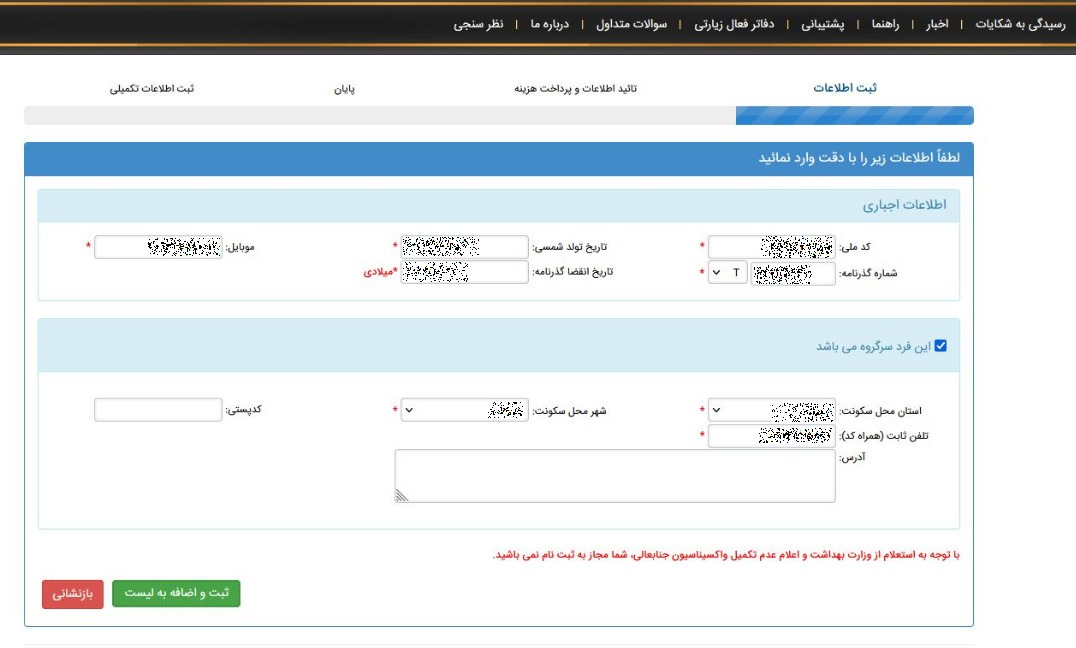Expand the 'شهر محل سکونت' city dropdown
This screenshot has height=648, width=1076.
[x=464, y=410]
